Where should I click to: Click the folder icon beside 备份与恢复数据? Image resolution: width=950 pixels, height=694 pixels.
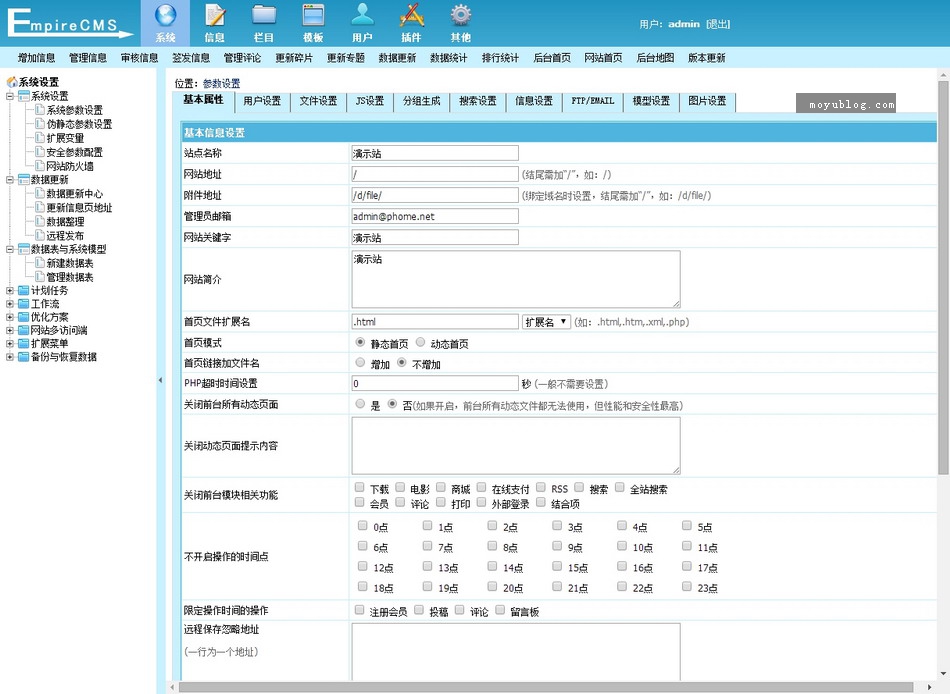[x=24, y=357]
